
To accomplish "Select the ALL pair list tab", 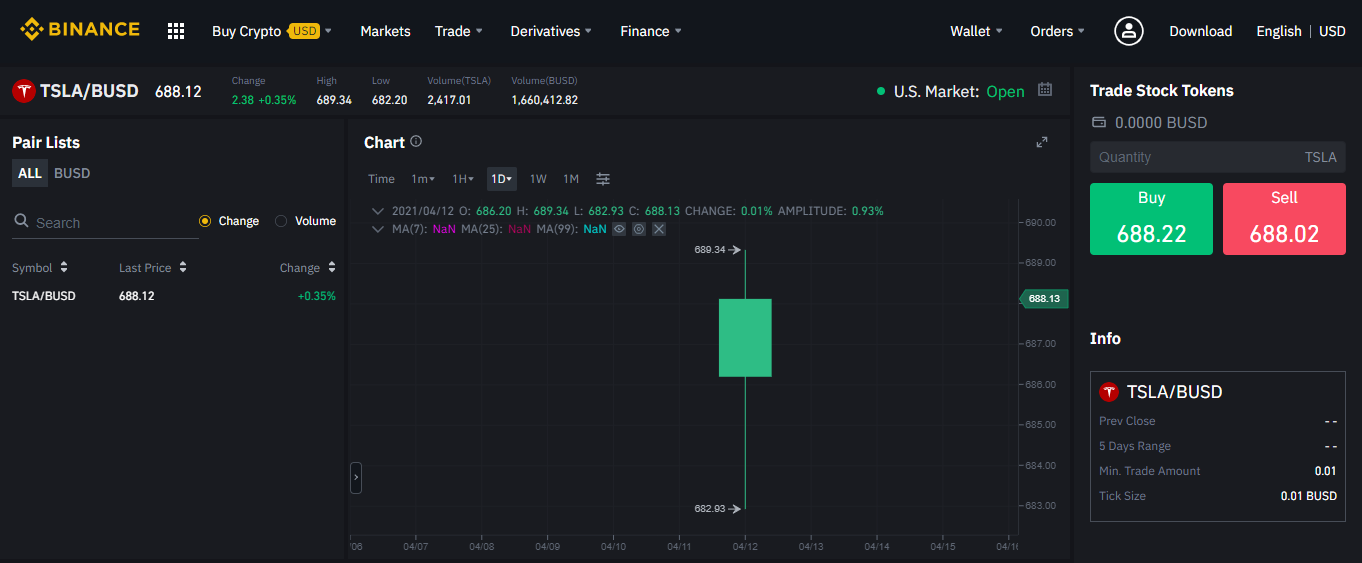I will [30, 173].
